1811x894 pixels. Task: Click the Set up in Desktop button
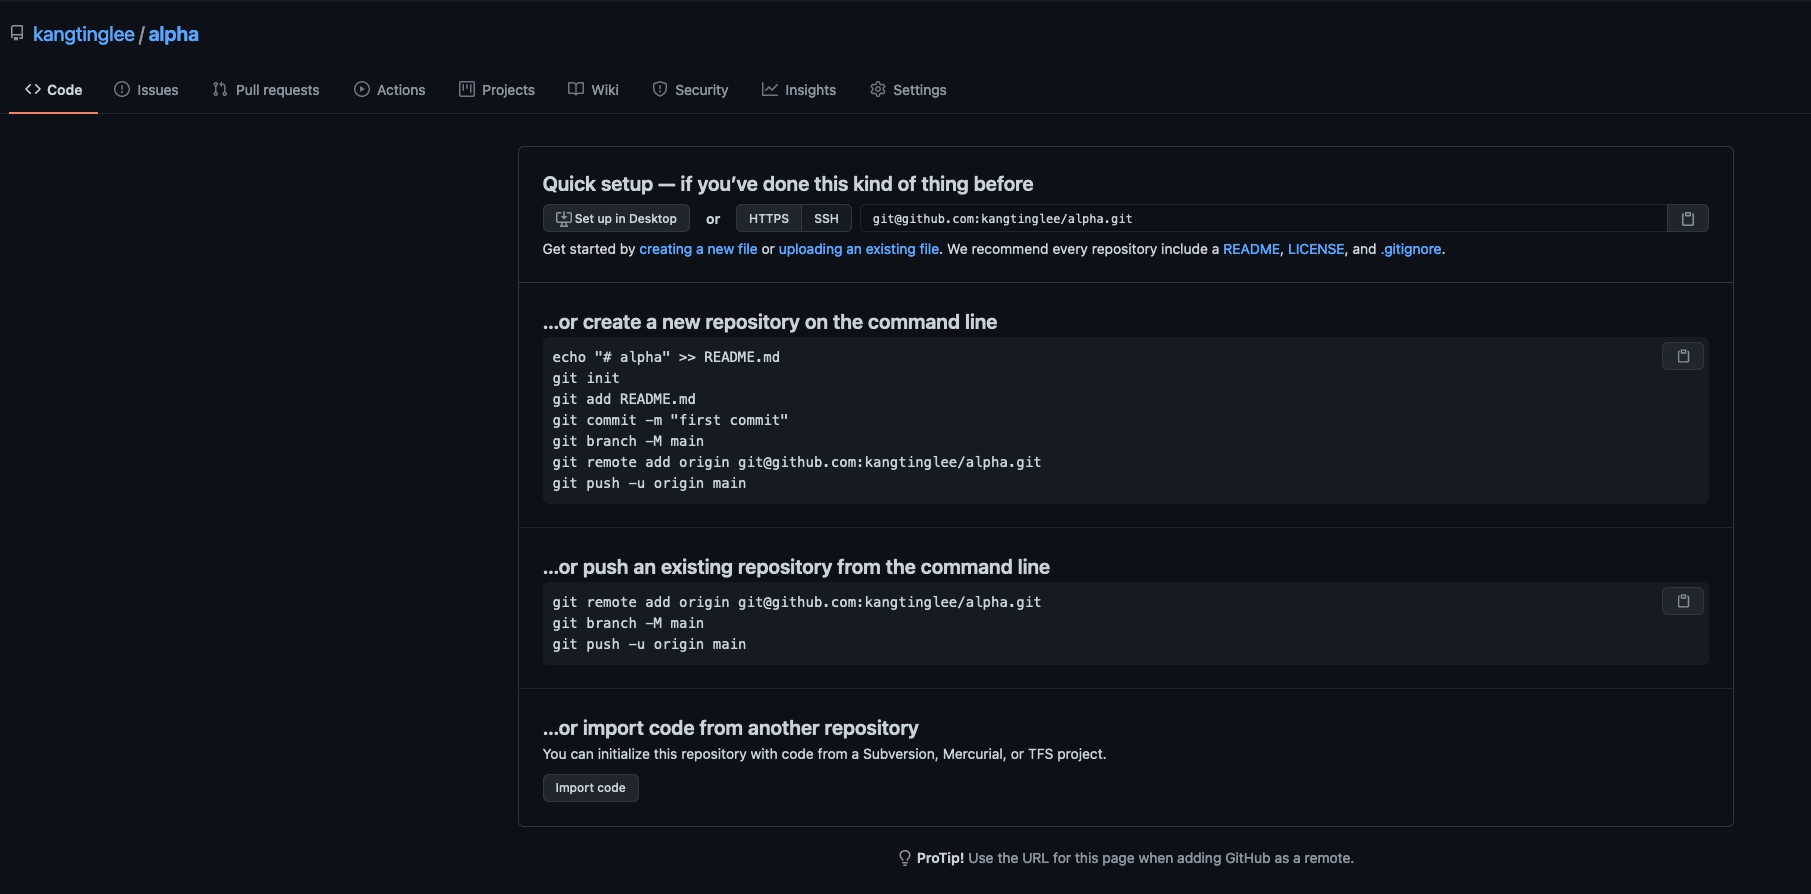click(616, 218)
